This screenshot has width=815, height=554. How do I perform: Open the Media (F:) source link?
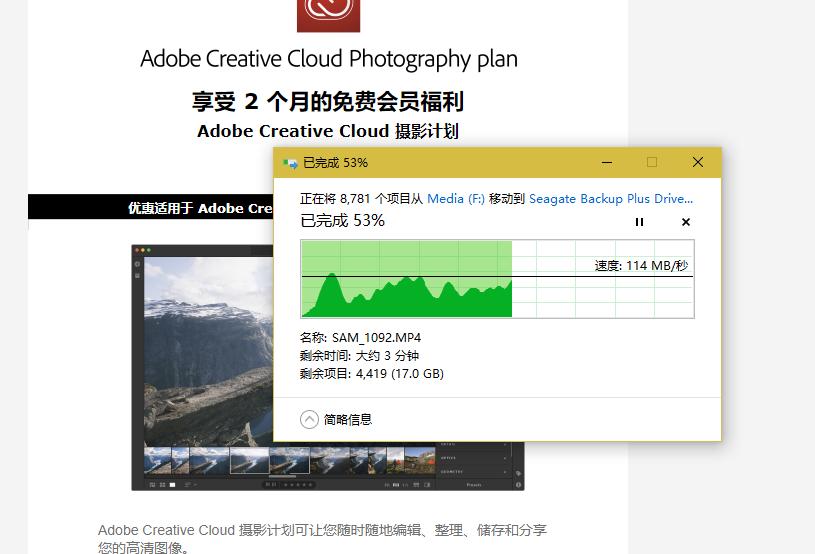[x=456, y=199]
